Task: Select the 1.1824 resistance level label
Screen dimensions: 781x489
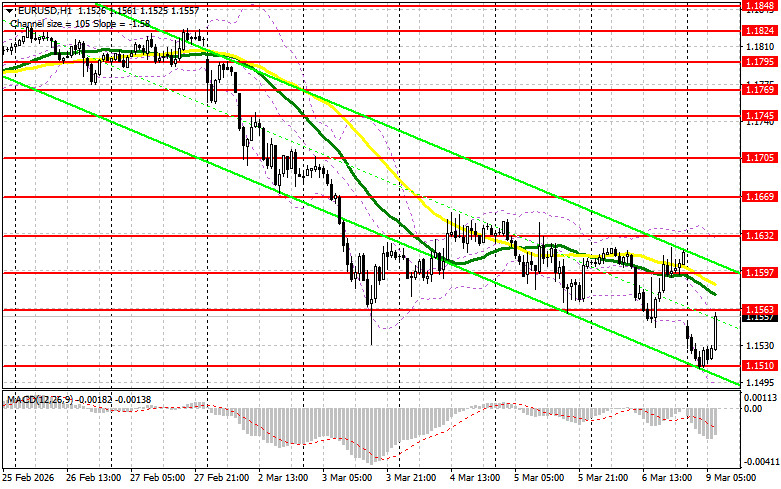Action: click(757, 31)
